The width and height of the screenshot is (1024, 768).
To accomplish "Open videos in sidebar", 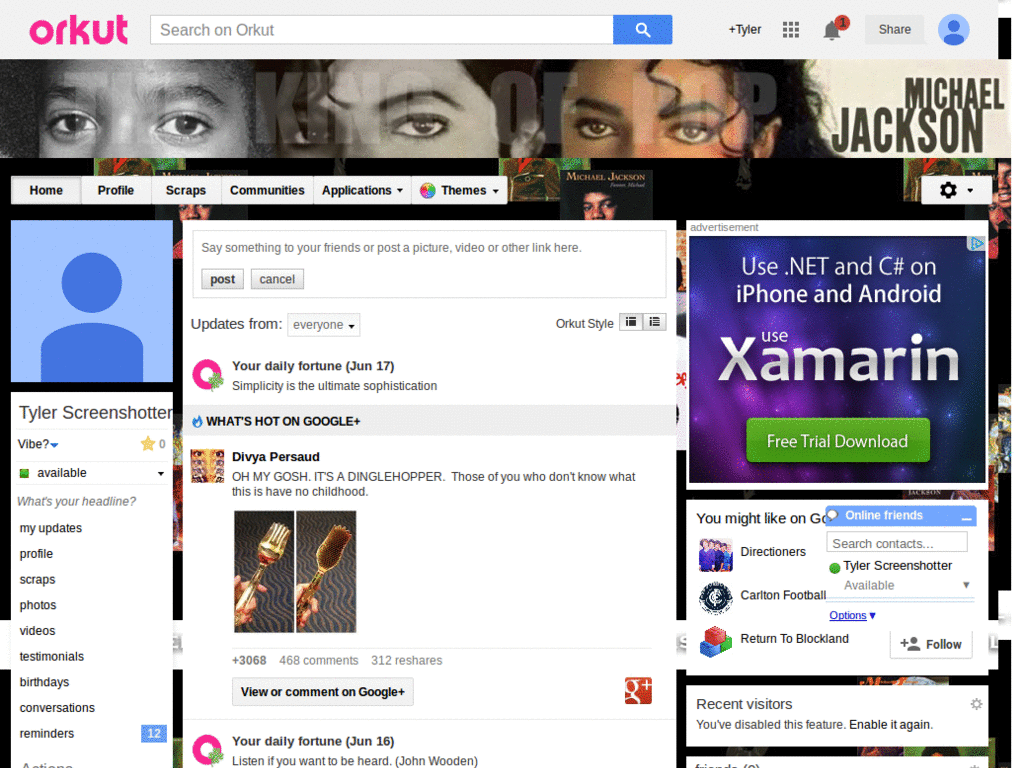I will coord(37,631).
